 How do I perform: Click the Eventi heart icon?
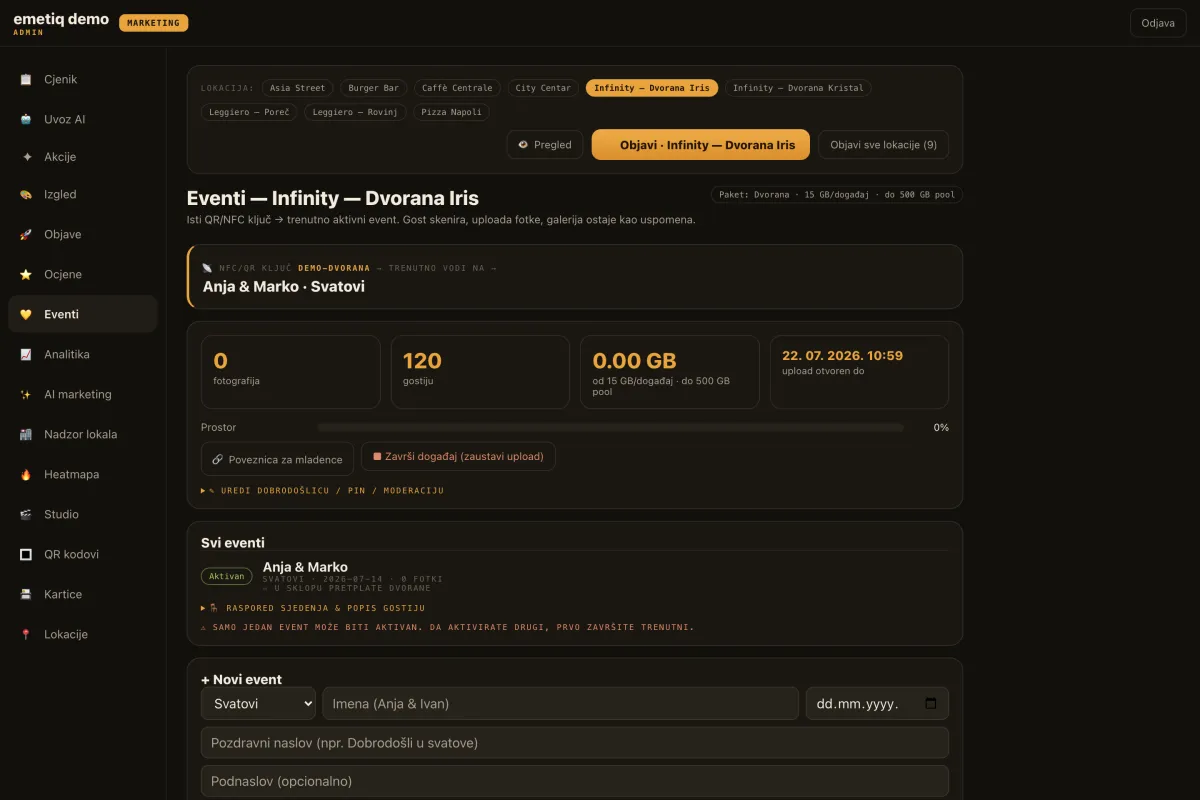(x=26, y=315)
